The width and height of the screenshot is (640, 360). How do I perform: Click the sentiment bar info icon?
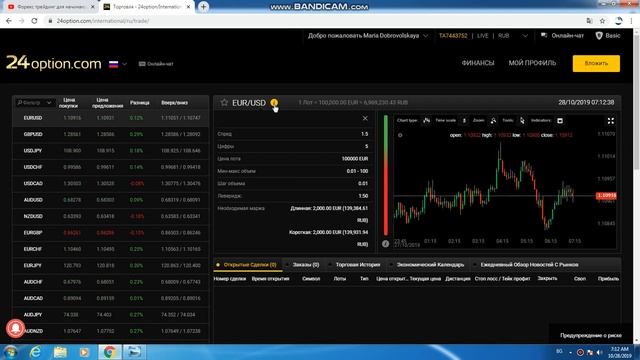tap(385, 244)
